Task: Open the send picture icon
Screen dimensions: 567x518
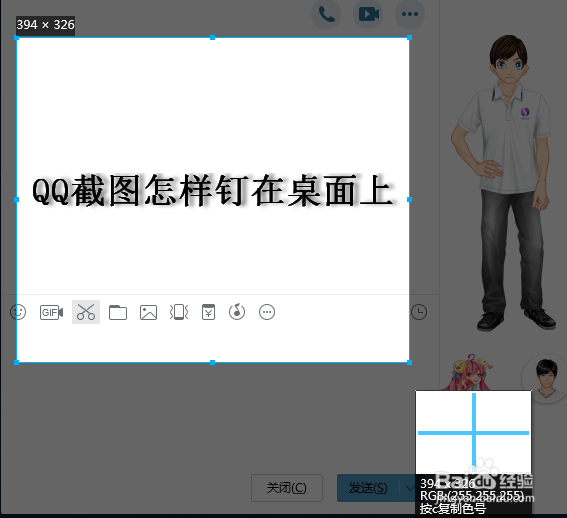Action: (x=148, y=313)
